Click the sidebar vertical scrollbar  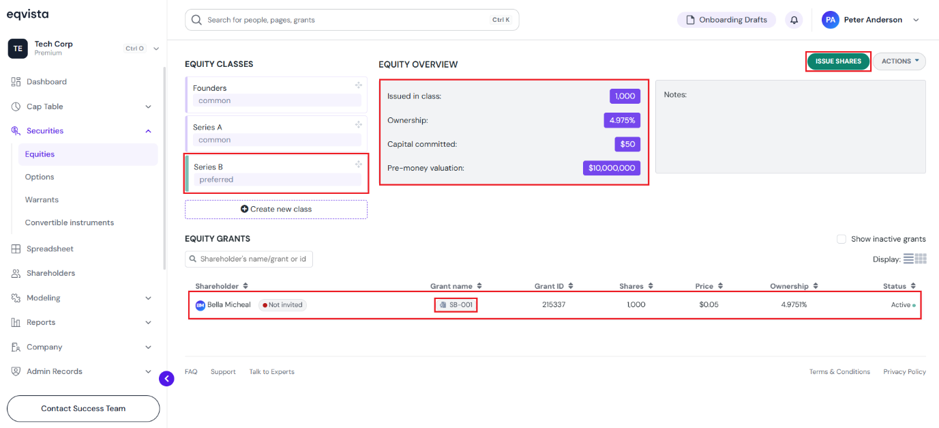(165, 168)
